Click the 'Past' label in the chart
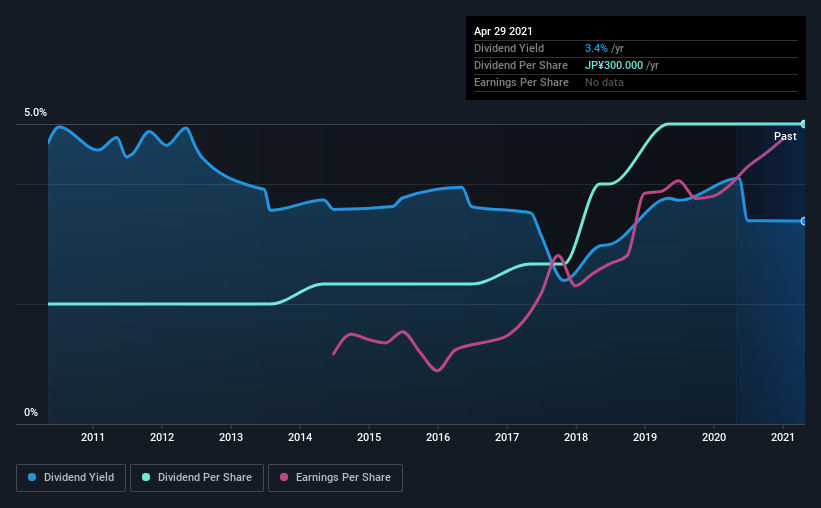Viewport: 821px width, 508px height. (785, 136)
